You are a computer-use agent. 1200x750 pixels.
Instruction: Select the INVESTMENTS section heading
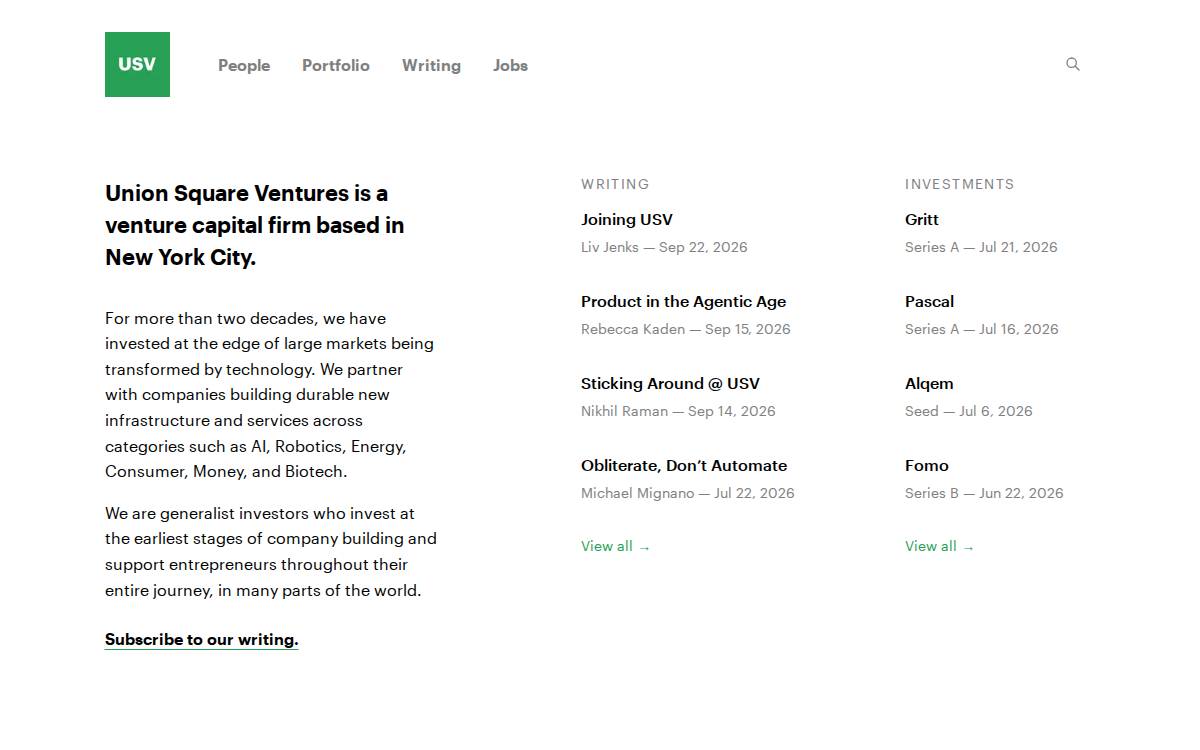[x=960, y=184]
